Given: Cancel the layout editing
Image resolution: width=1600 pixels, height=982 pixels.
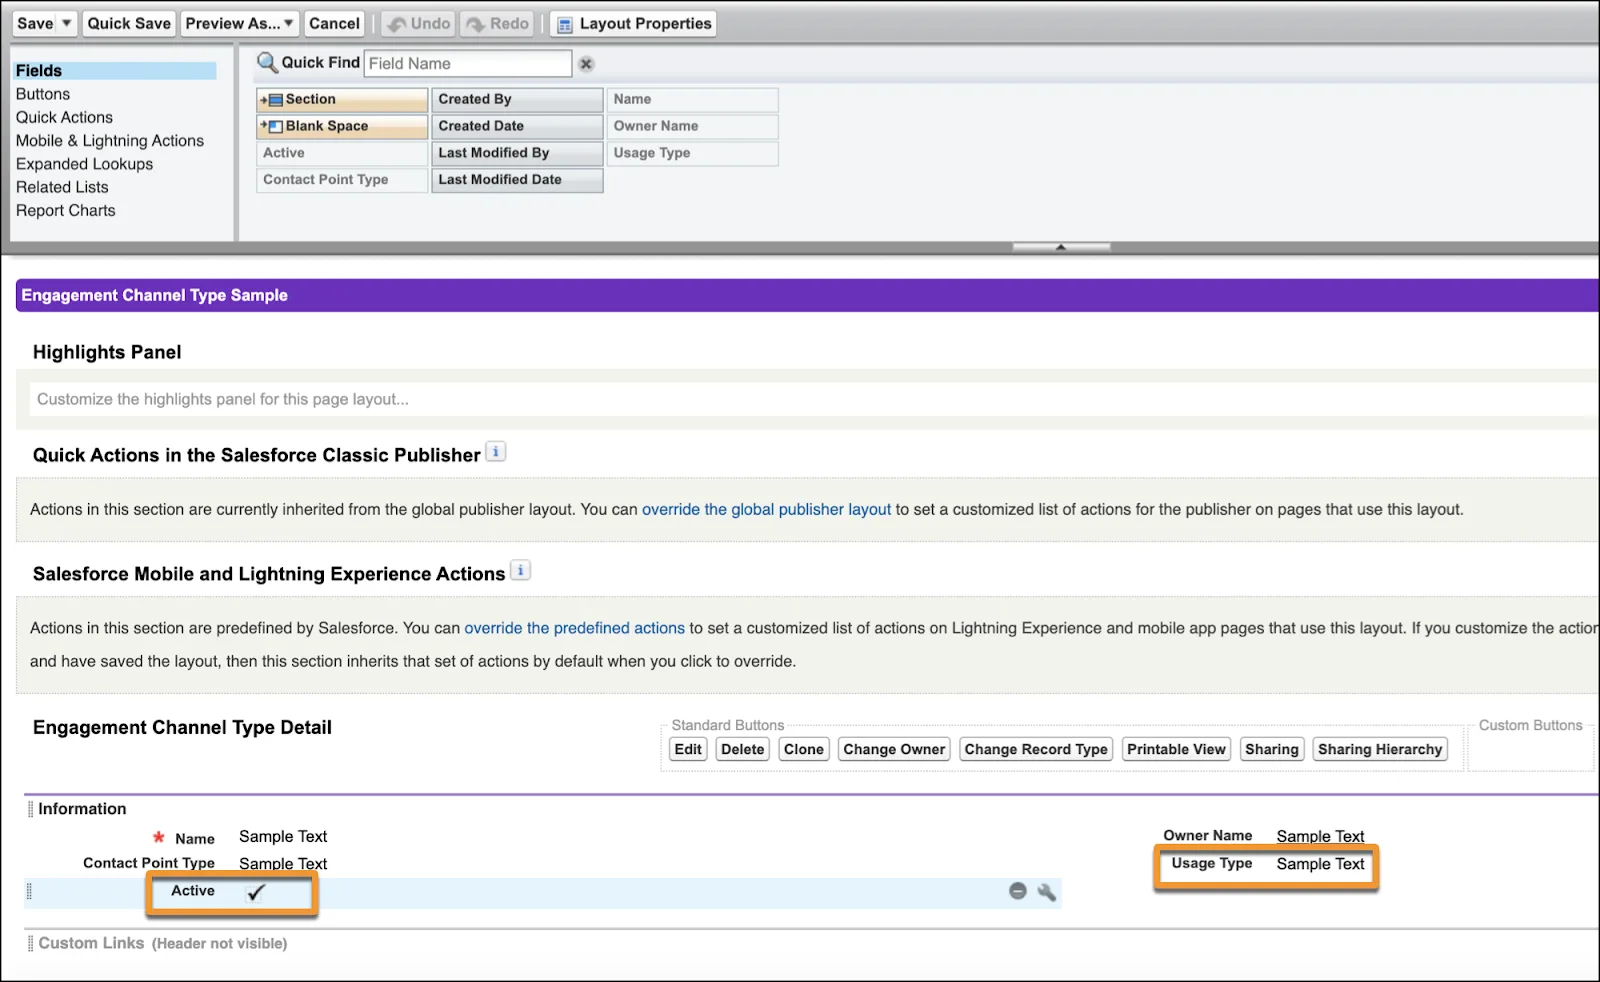Looking at the screenshot, I should (334, 24).
